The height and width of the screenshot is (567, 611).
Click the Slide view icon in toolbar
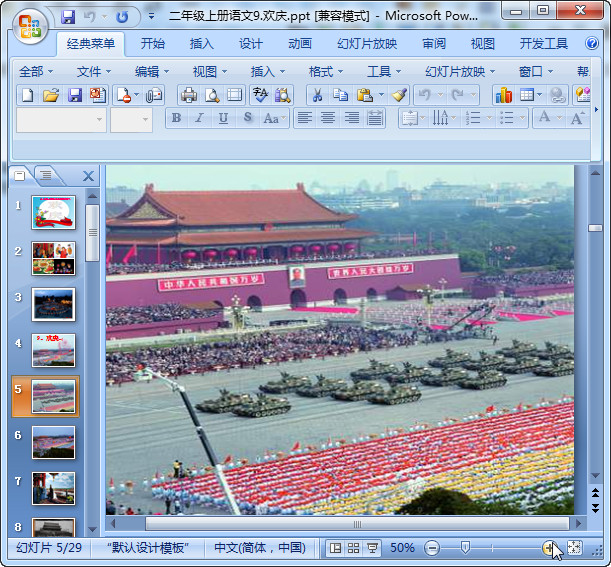click(x=235, y=95)
